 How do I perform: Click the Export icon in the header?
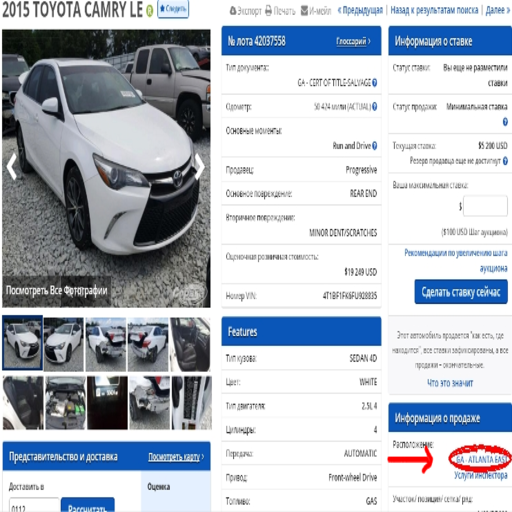point(233,11)
